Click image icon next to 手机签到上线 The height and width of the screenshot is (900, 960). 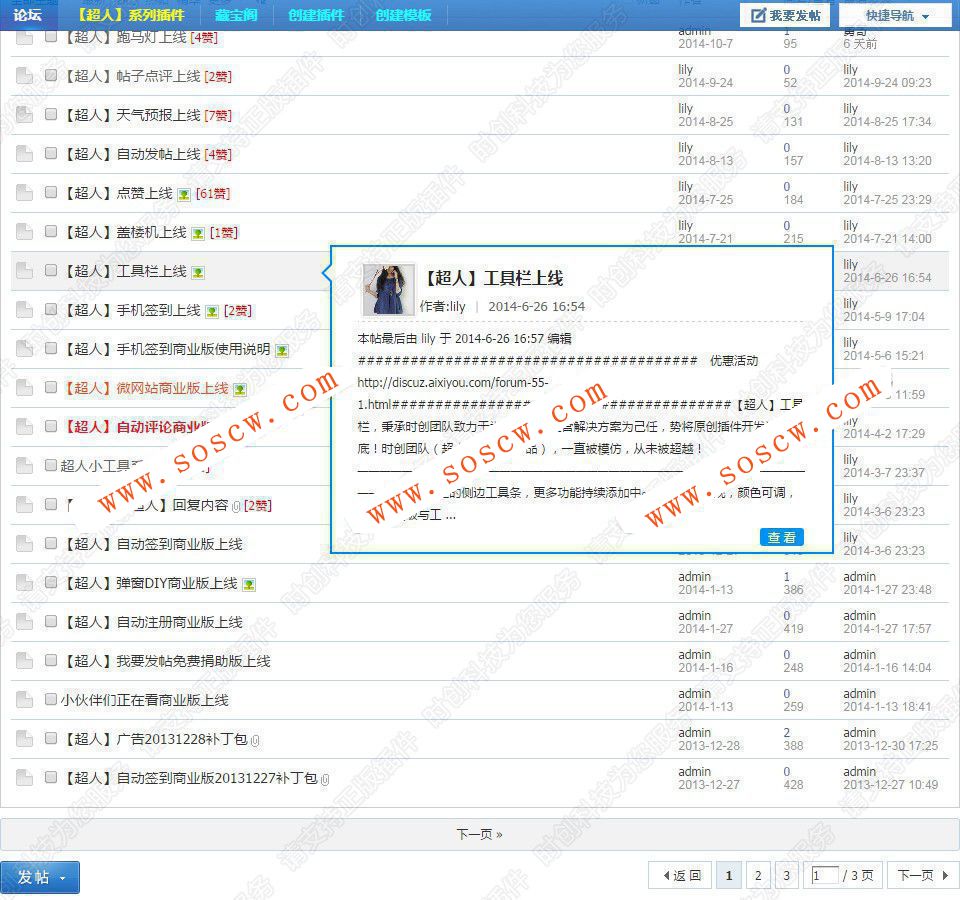click(212, 312)
